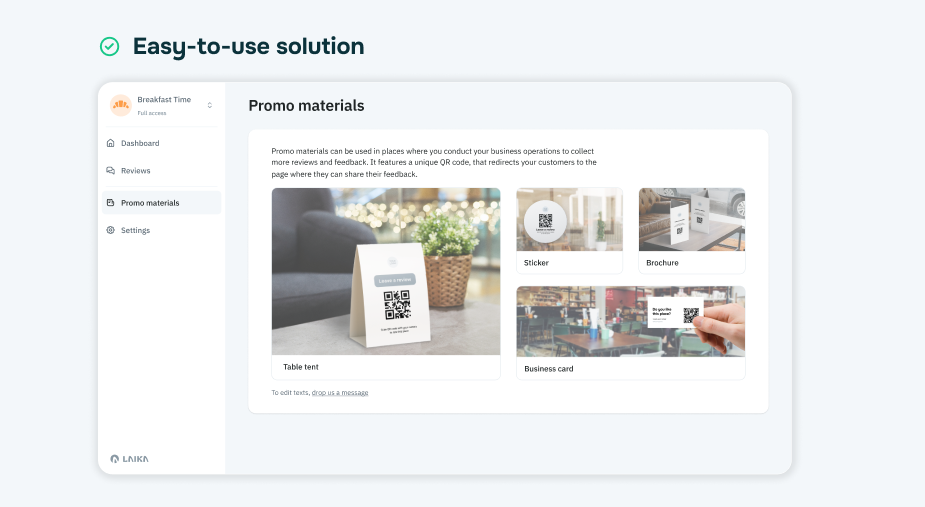
Task: Click the Promo materials page heading
Action: pyautogui.click(x=306, y=106)
